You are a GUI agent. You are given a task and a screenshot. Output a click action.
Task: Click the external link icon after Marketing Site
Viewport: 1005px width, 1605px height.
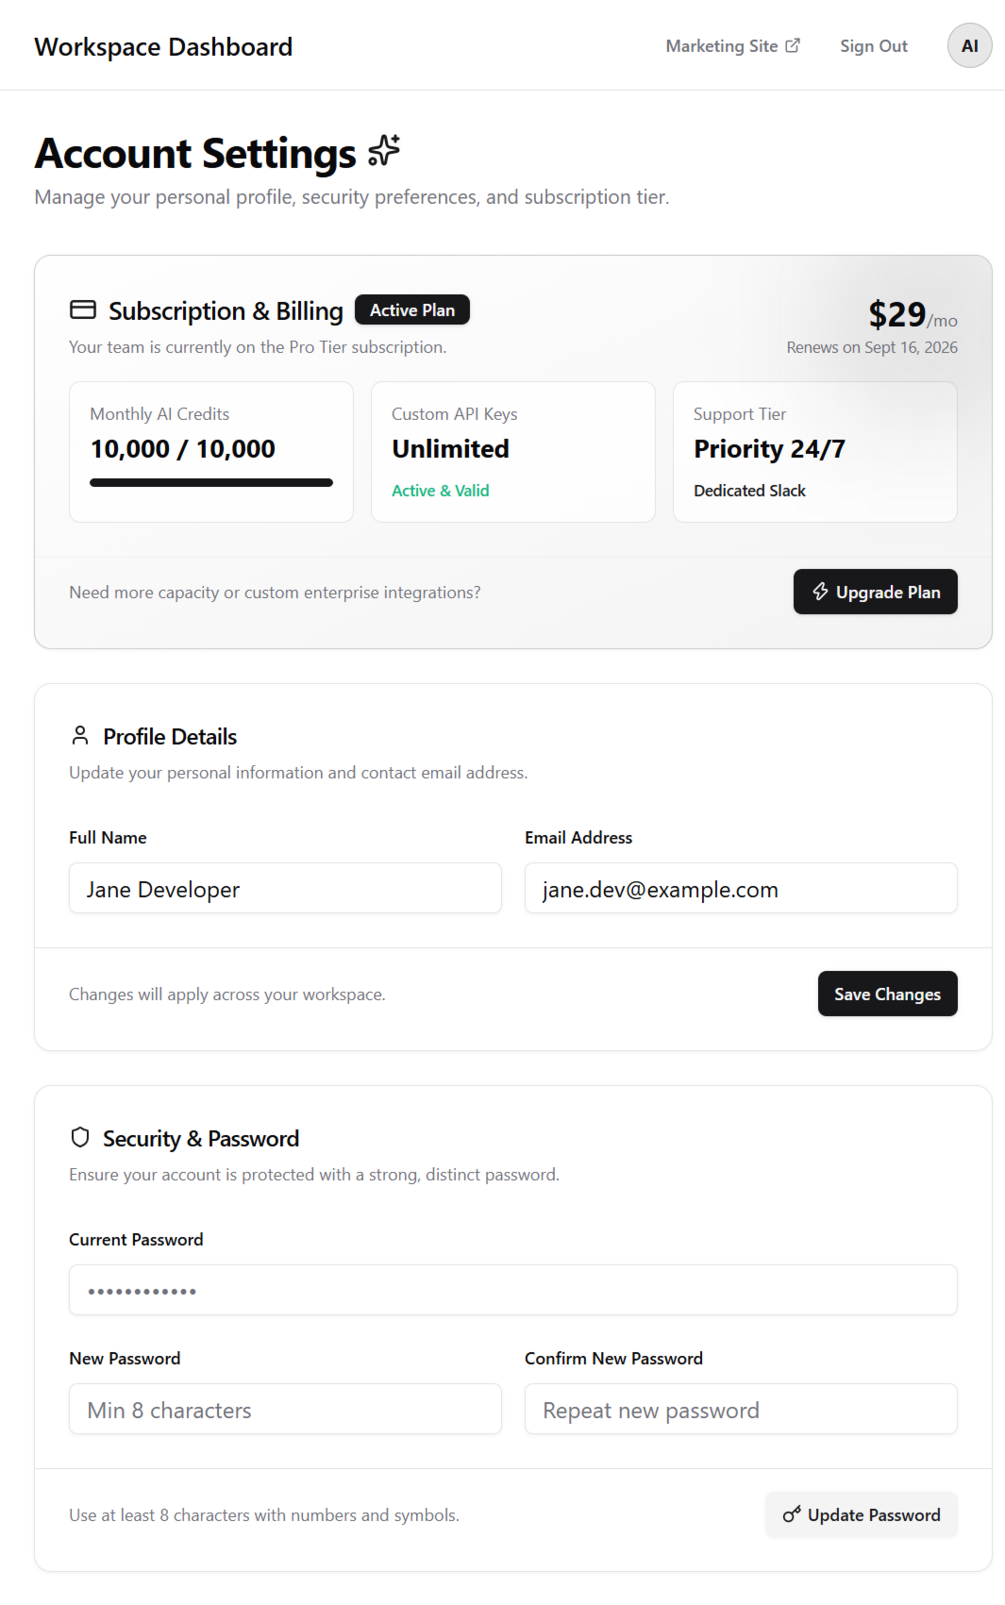point(793,45)
